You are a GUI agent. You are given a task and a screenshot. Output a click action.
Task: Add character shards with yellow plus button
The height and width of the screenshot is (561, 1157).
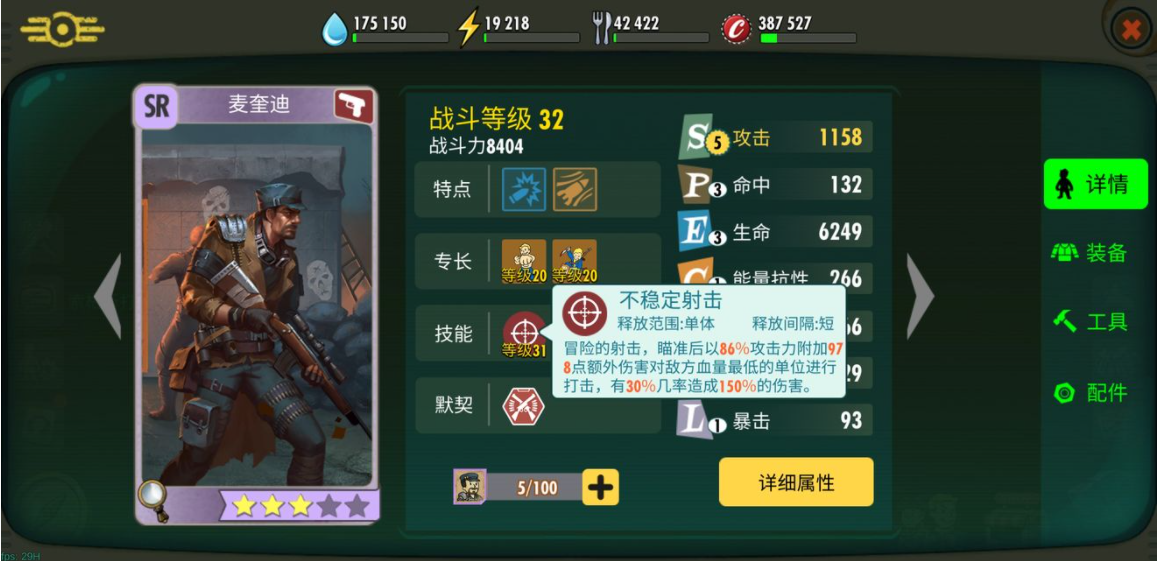[601, 487]
